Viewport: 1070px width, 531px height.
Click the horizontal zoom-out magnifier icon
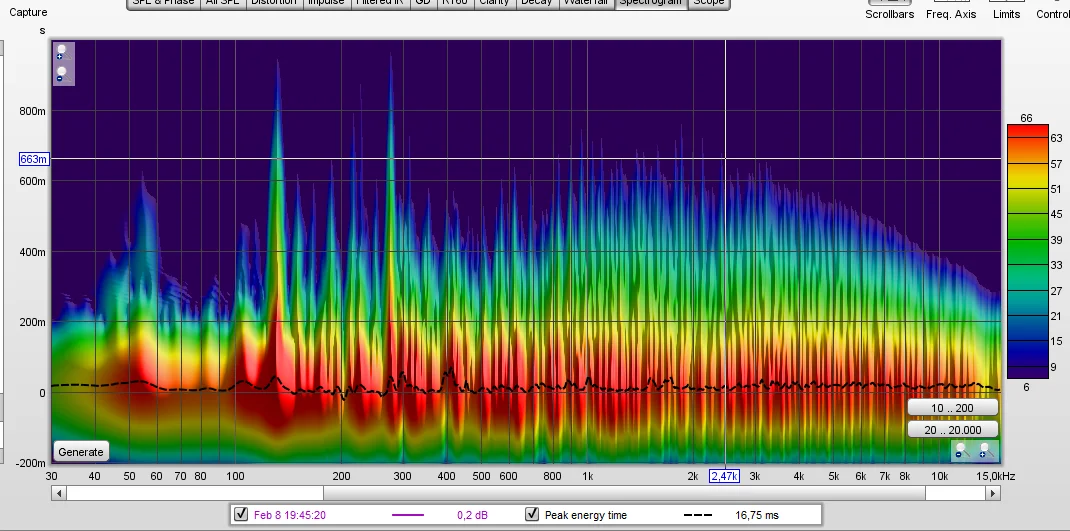[961, 450]
